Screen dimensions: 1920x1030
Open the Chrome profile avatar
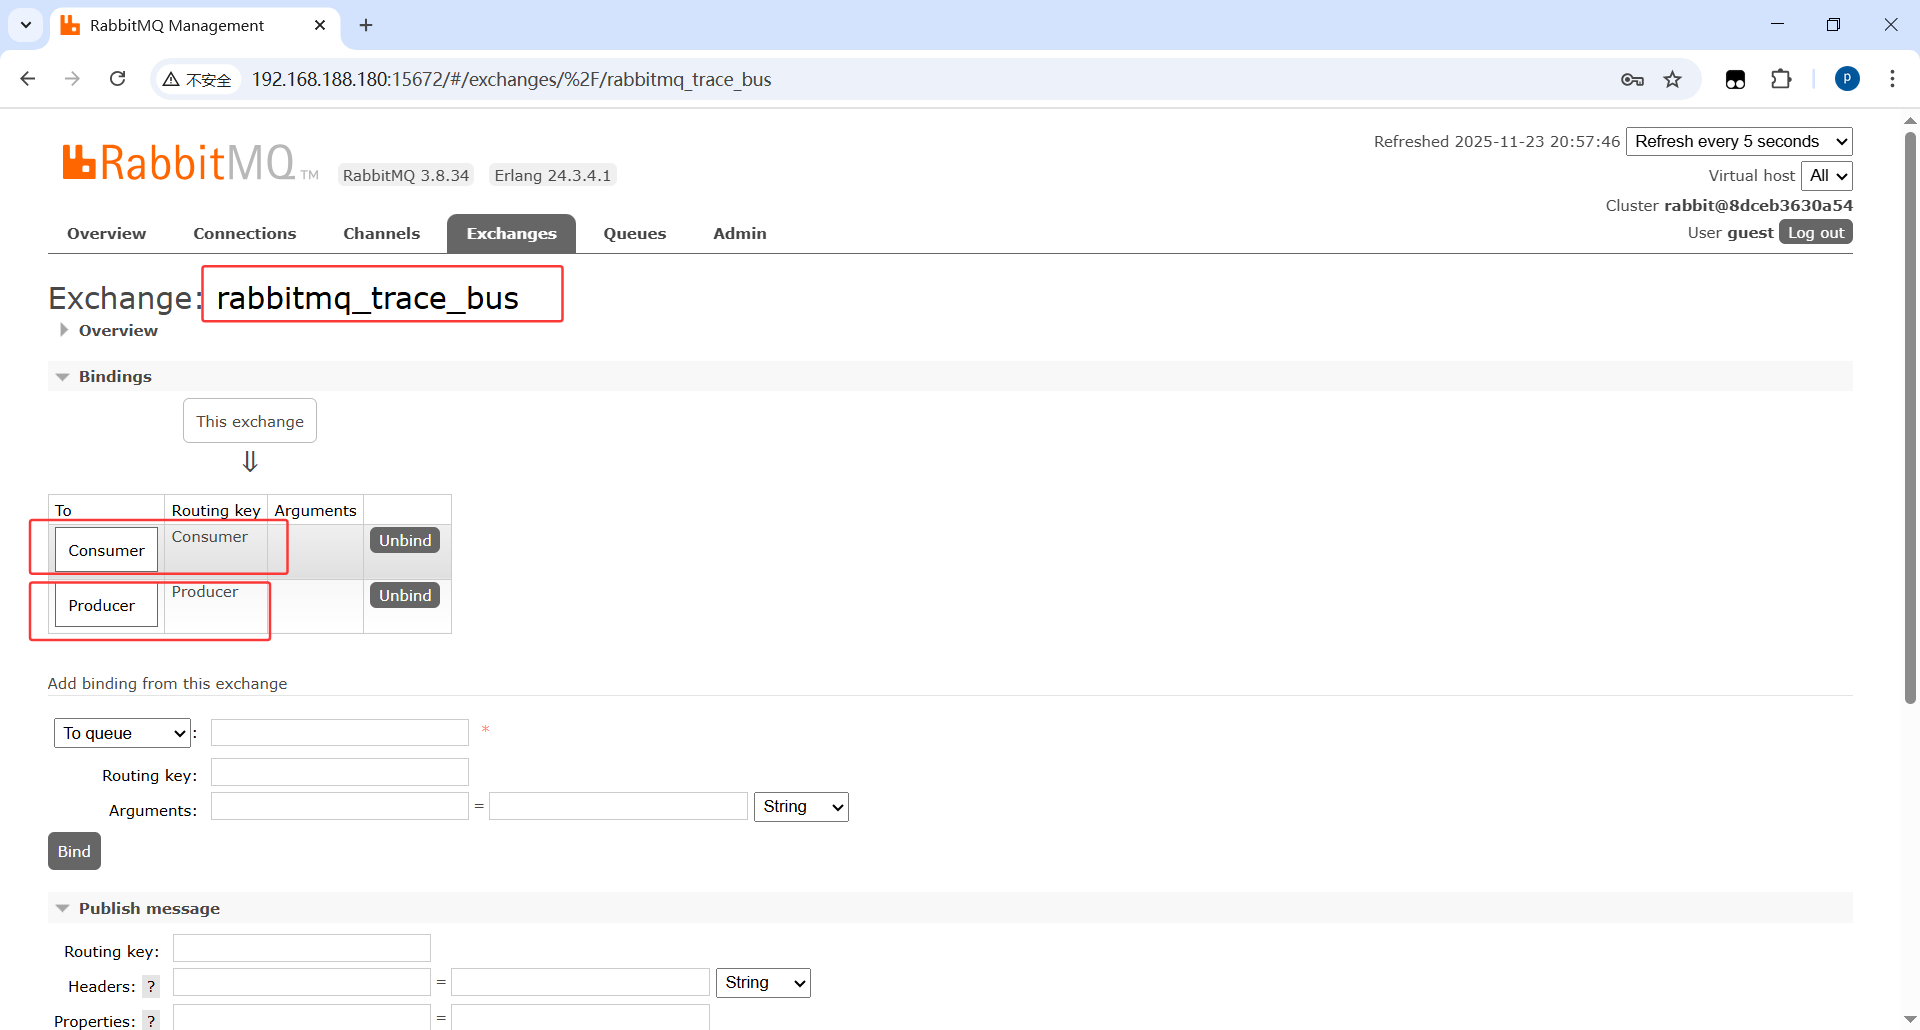pos(1847,79)
